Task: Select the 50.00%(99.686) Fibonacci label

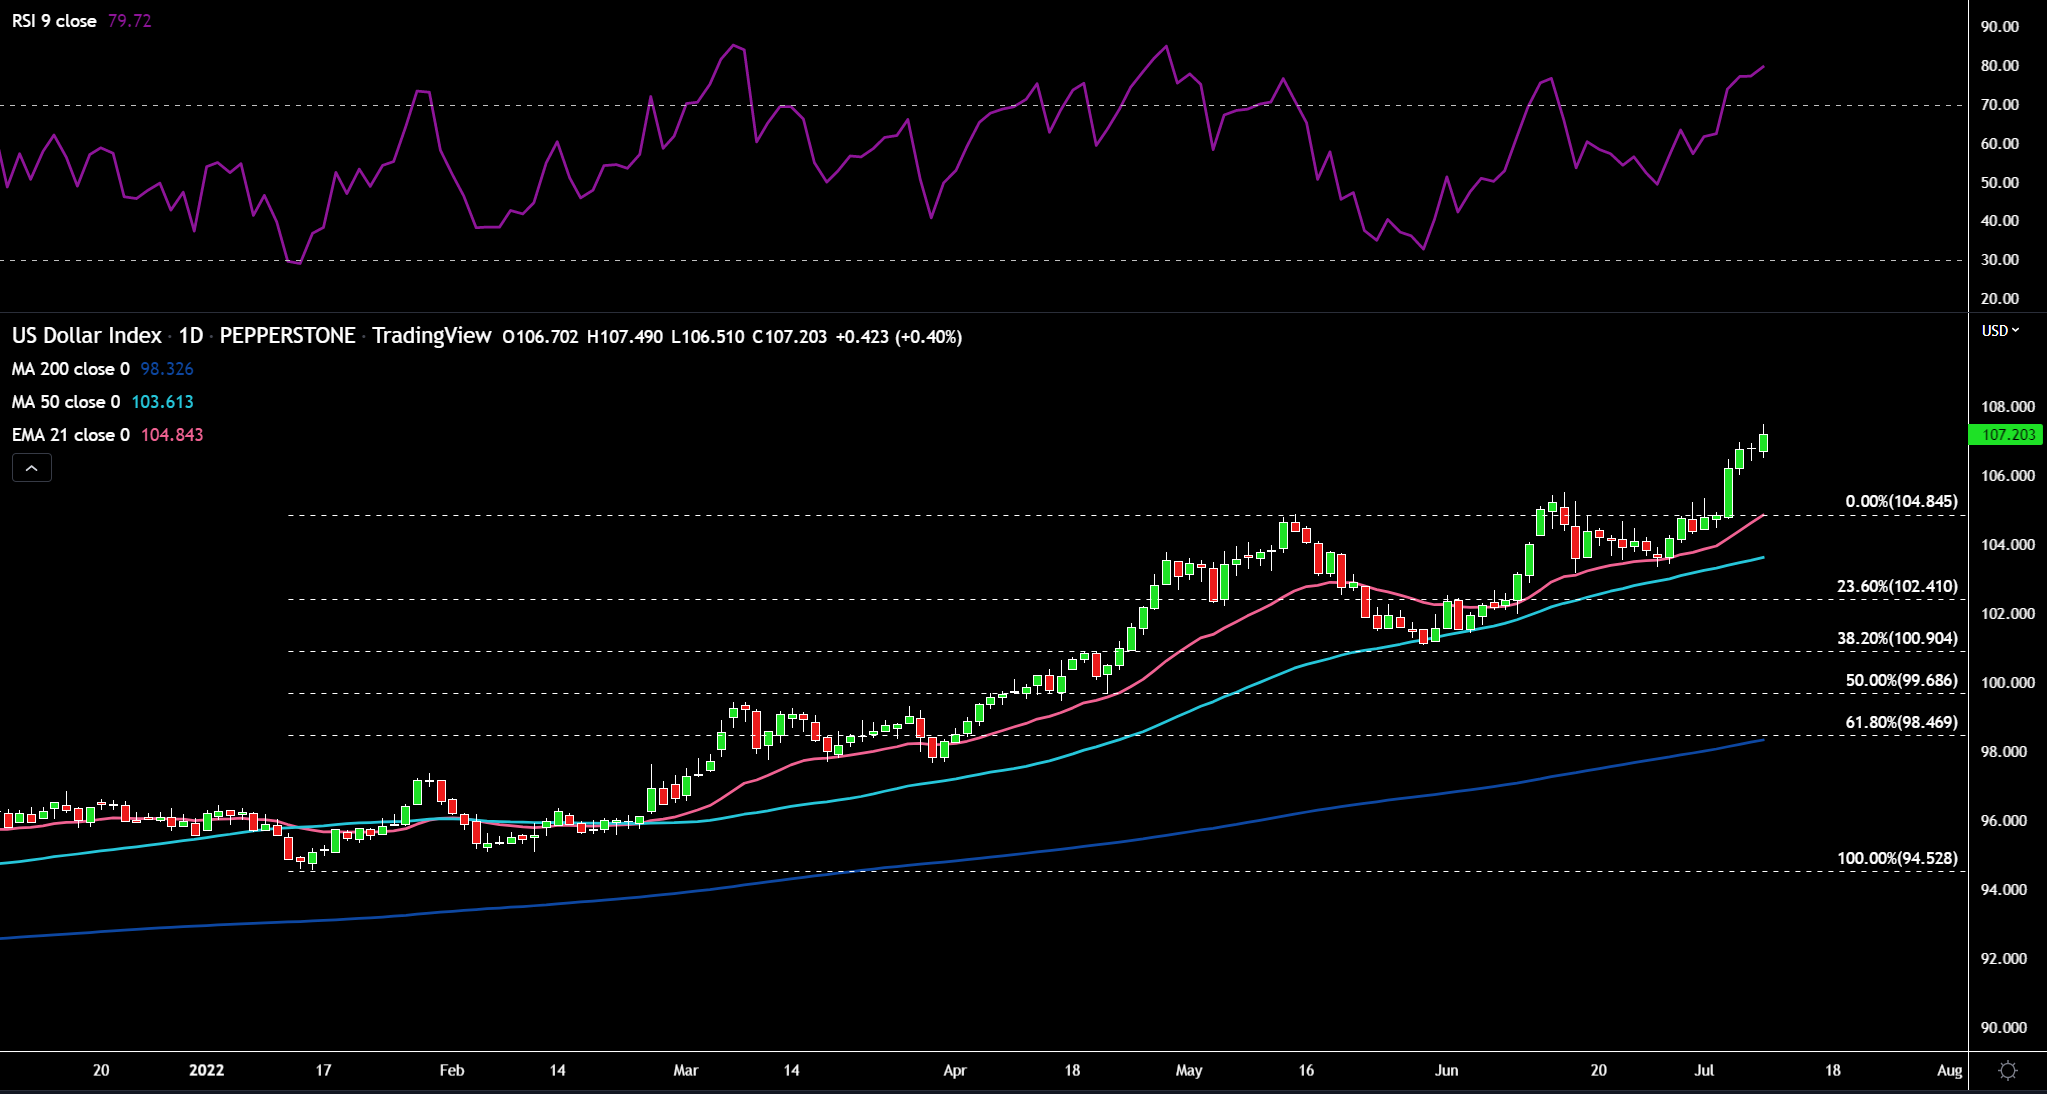Action: click(x=1901, y=681)
